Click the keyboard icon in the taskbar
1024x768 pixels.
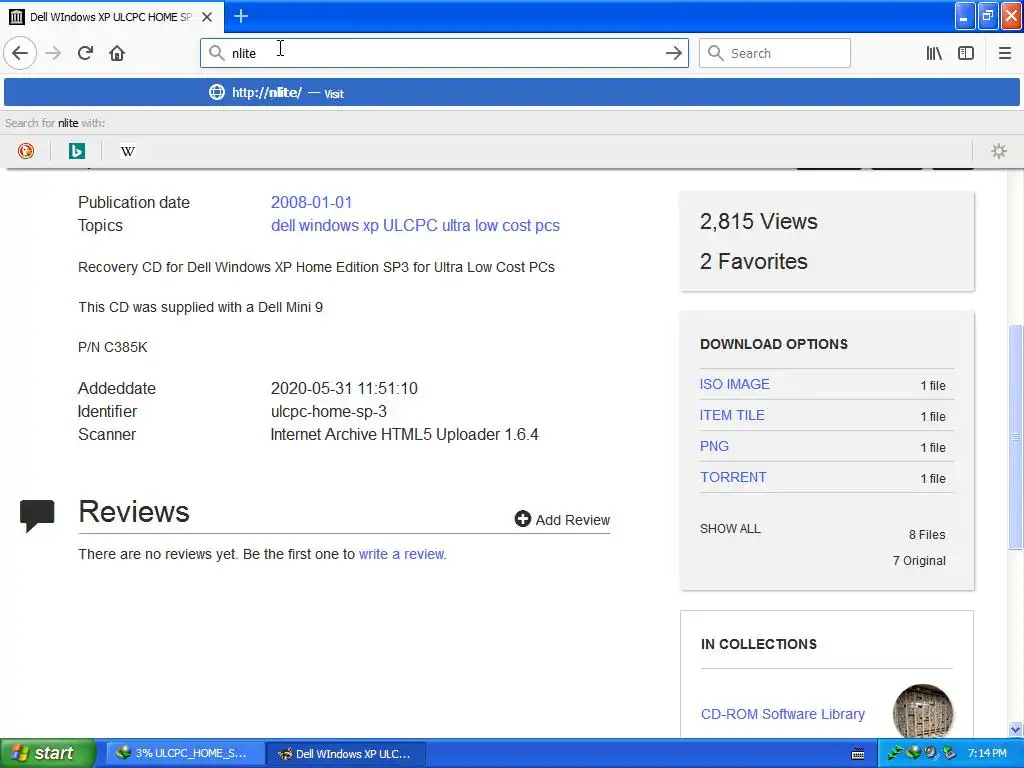tap(858, 754)
